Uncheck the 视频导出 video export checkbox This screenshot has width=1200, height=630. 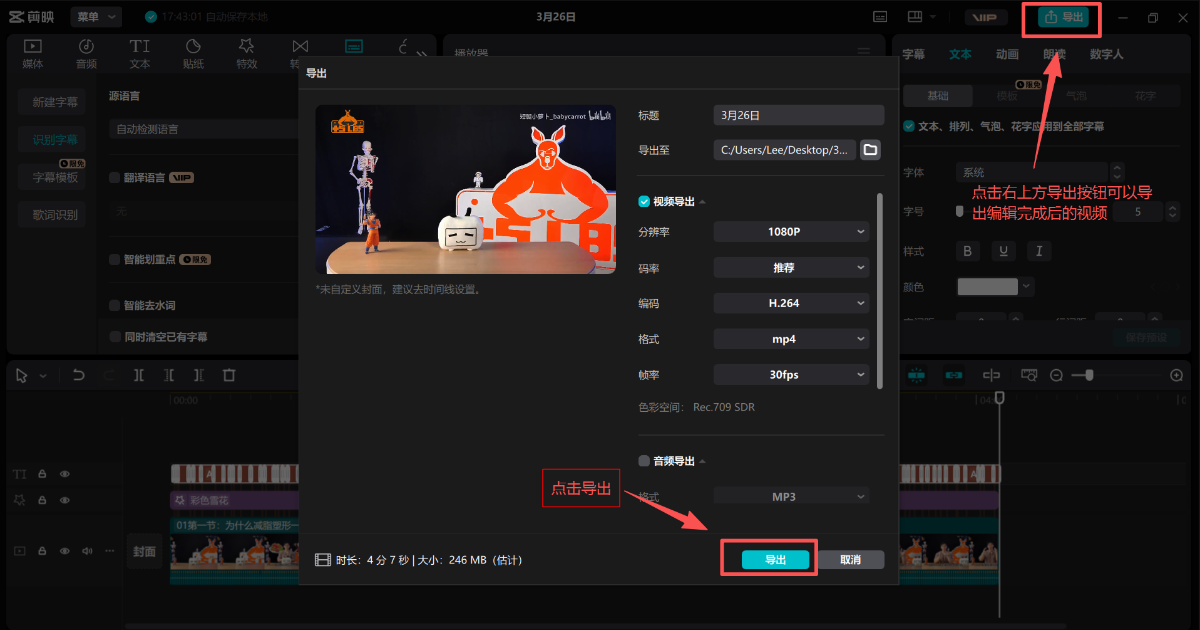[645, 201]
